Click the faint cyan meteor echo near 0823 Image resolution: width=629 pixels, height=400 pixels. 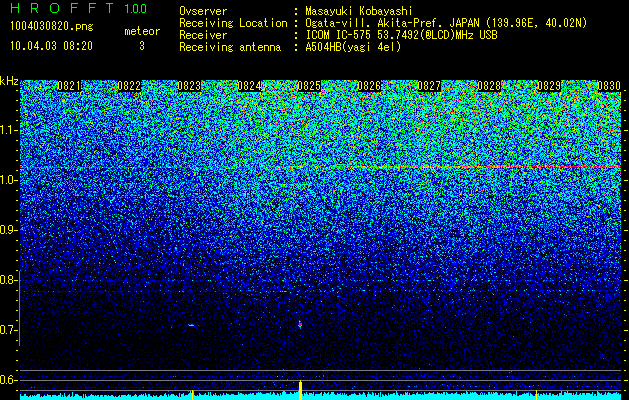[191, 325]
